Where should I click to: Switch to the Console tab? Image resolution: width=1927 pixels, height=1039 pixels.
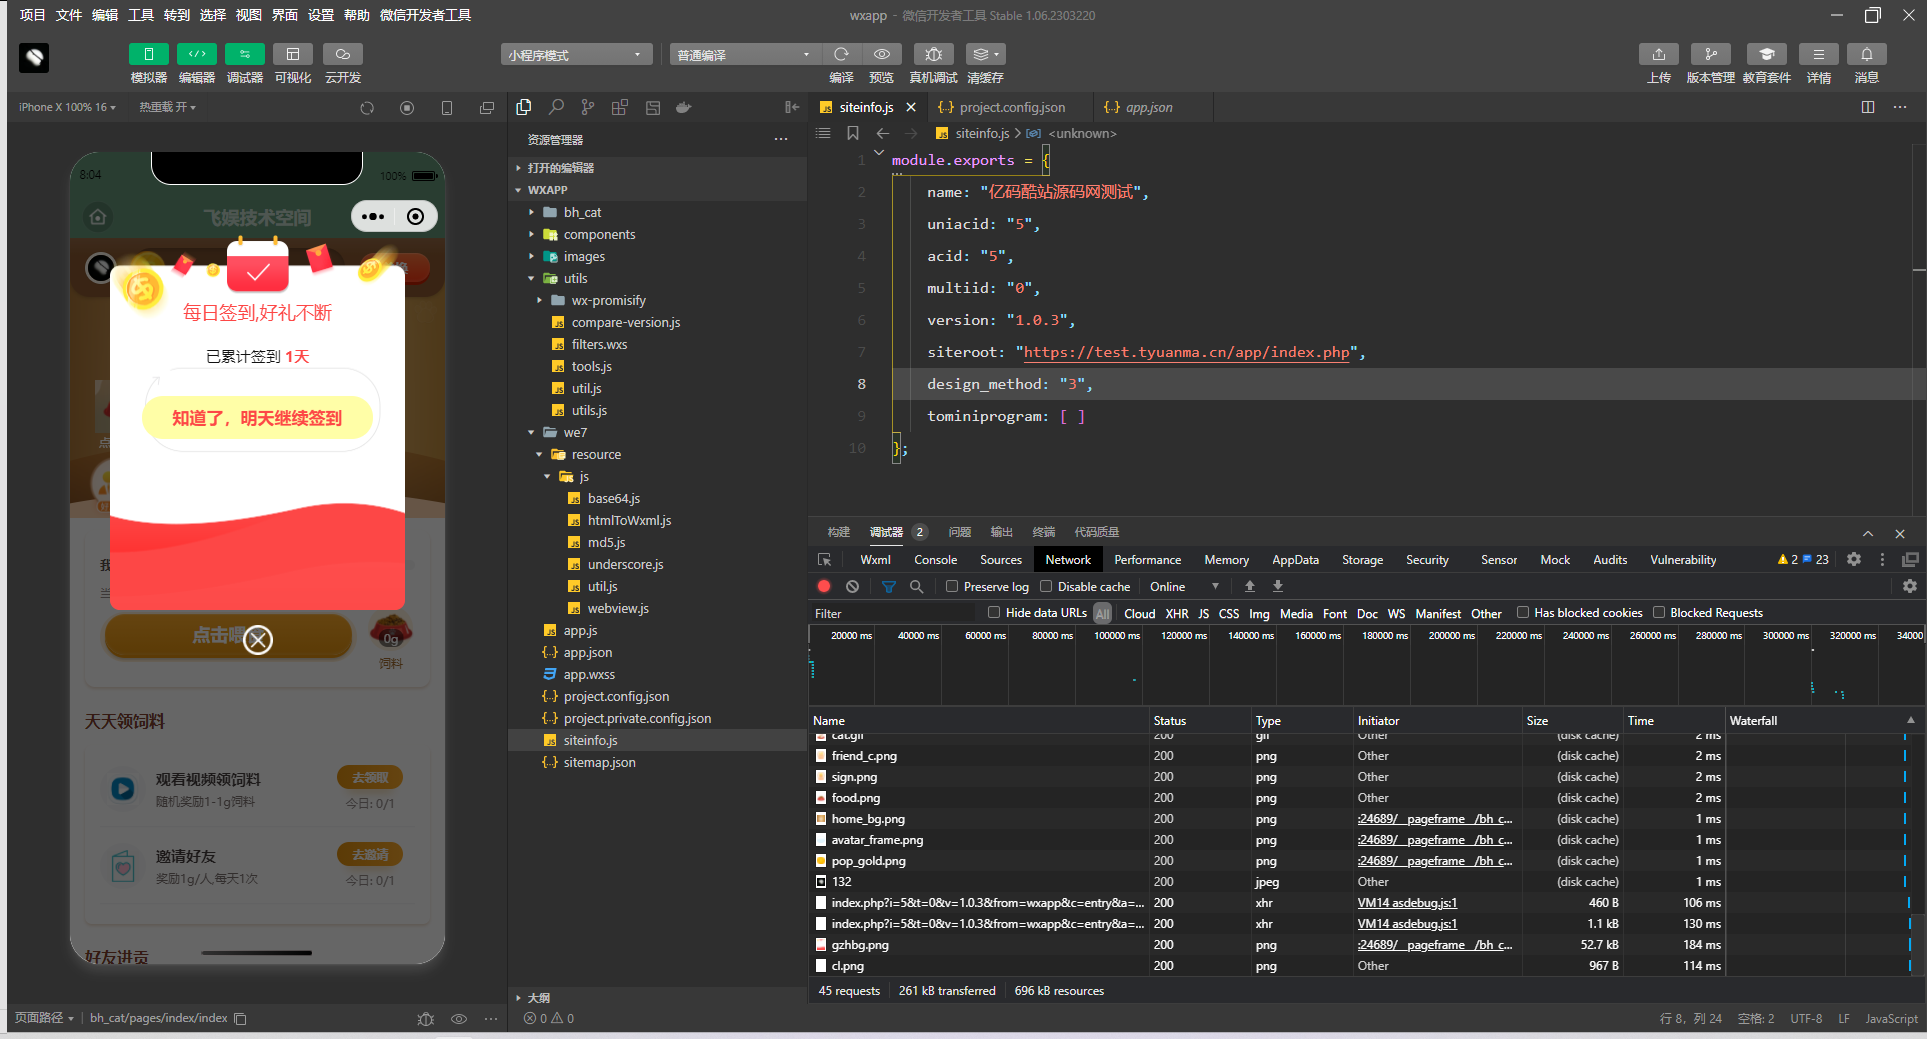[935, 560]
